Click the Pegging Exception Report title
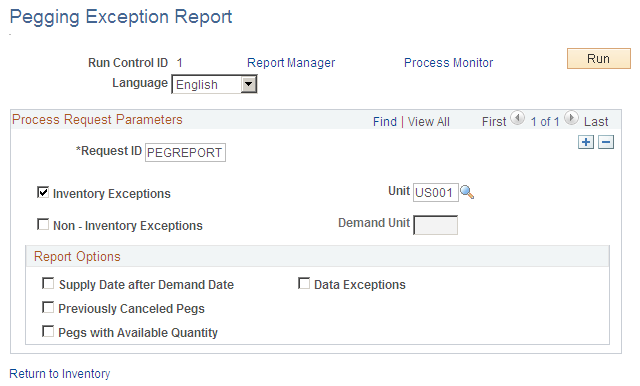The image size is (640, 386). (x=121, y=17)
